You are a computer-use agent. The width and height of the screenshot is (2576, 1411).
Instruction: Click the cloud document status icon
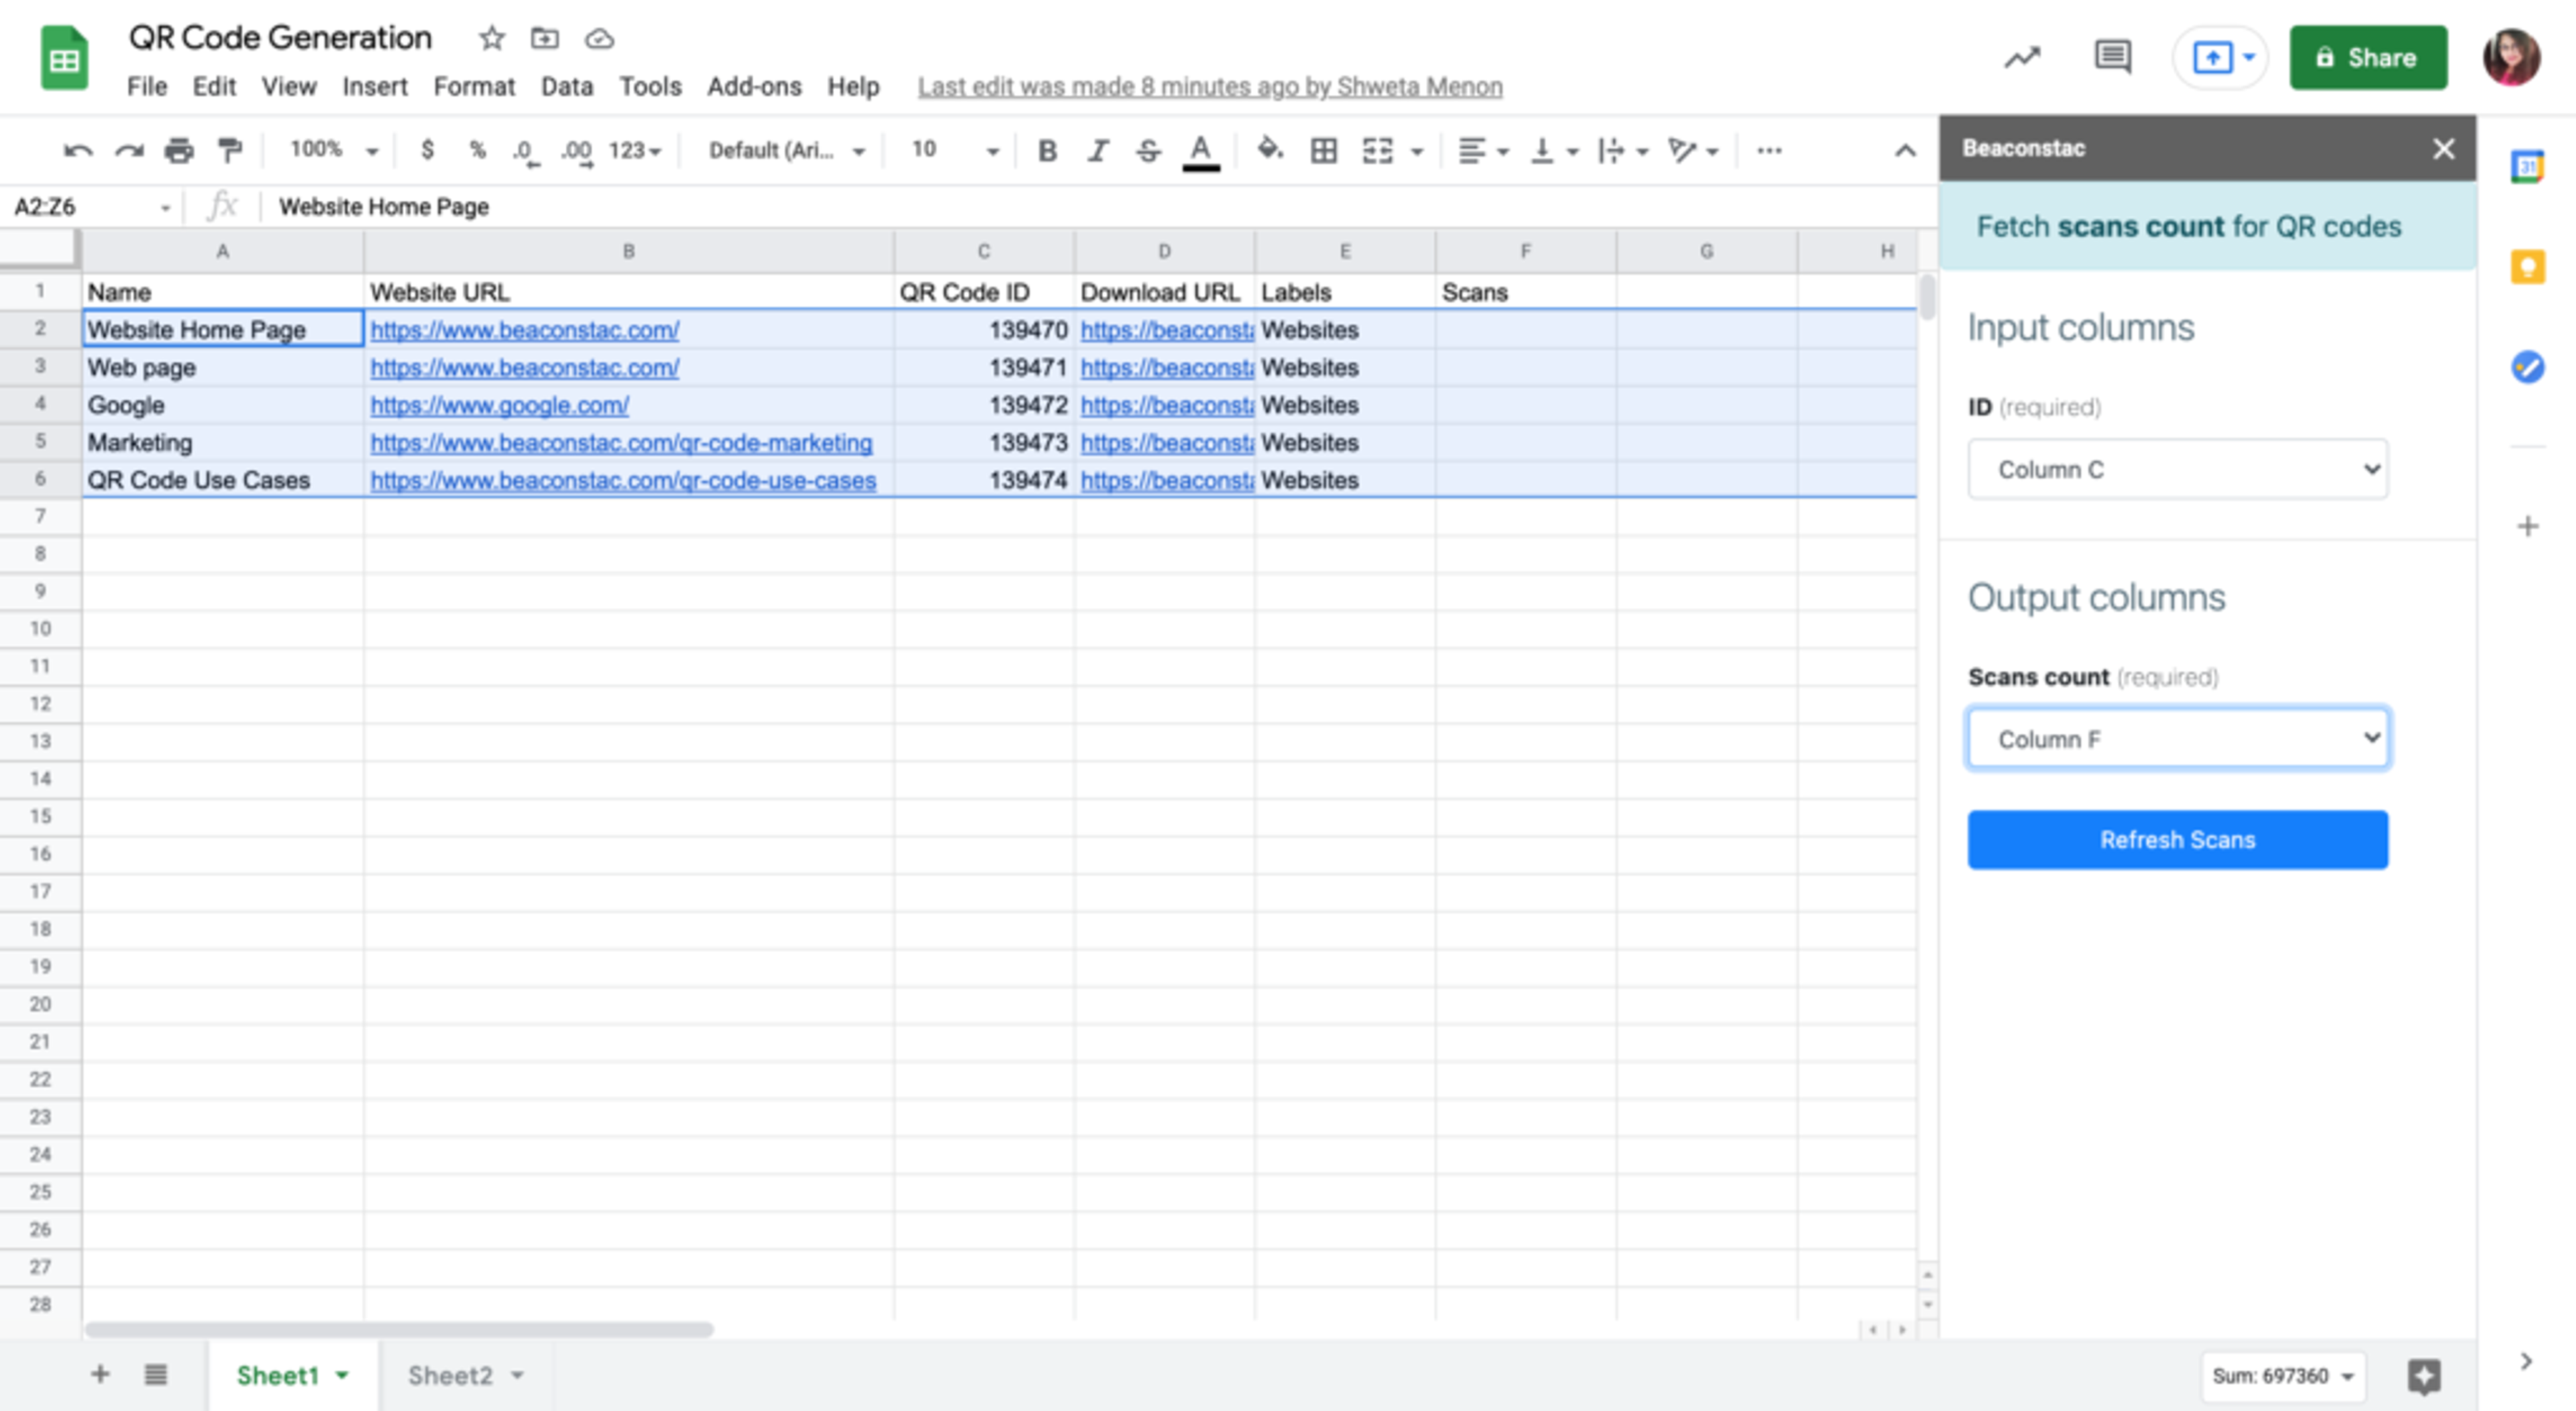[599, 39]
